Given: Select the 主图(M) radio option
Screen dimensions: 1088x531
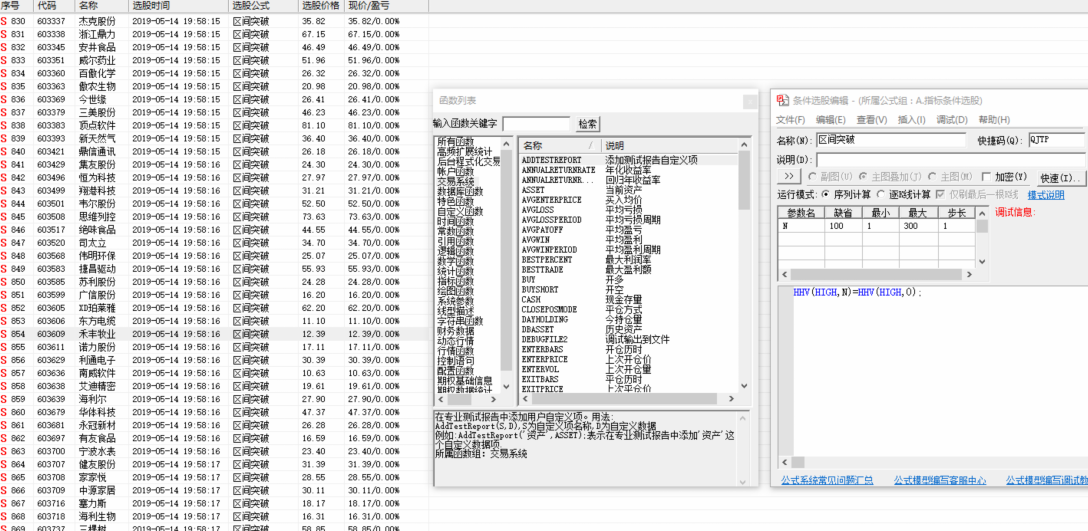Looking at the screenshot, I should pyautogui.click(x=951, y=176).
